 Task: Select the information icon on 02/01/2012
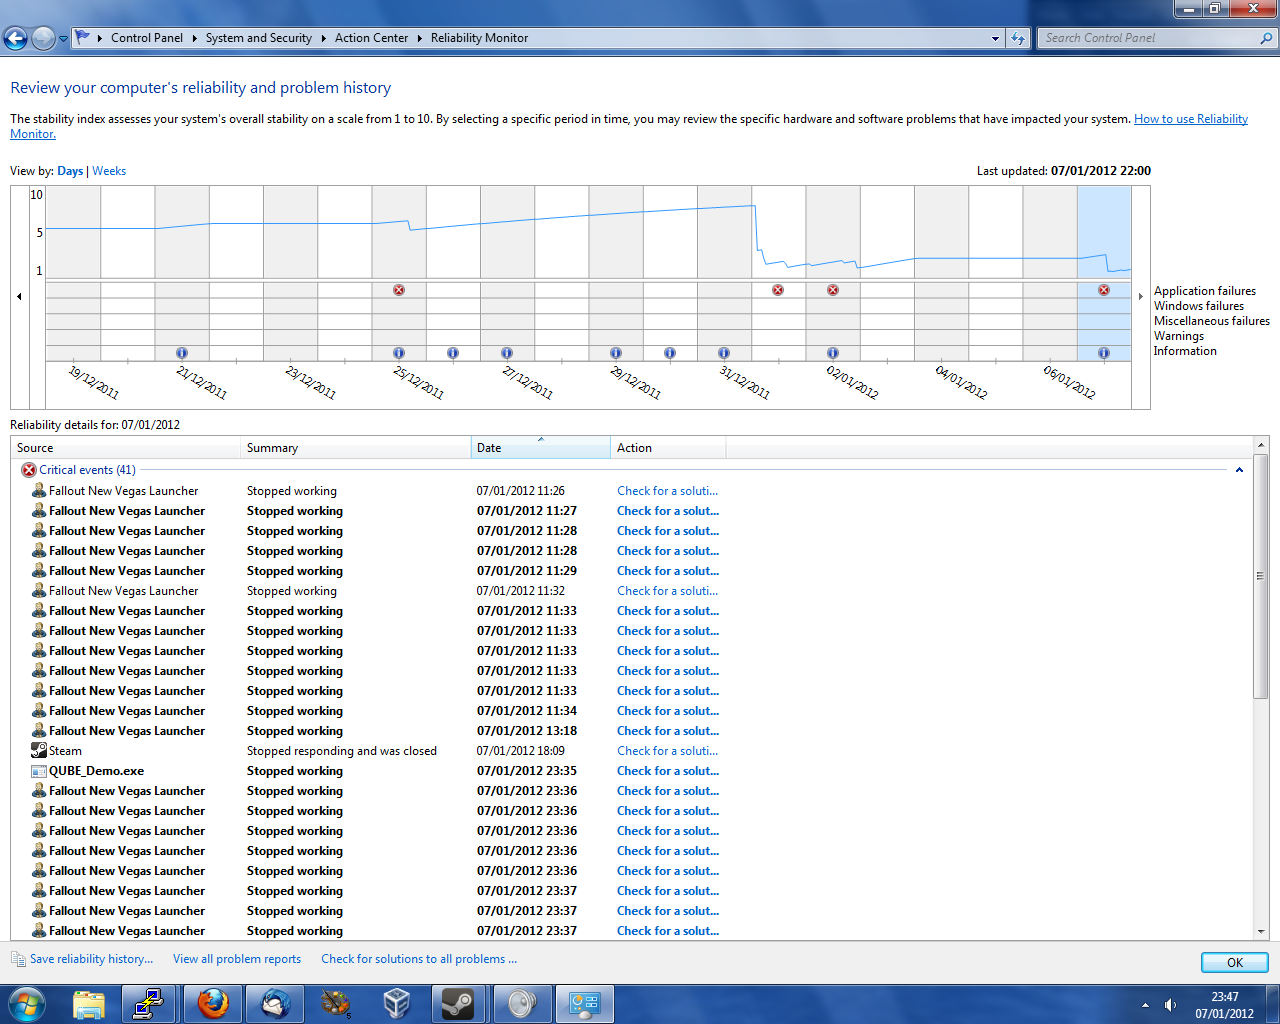point(833,353)
